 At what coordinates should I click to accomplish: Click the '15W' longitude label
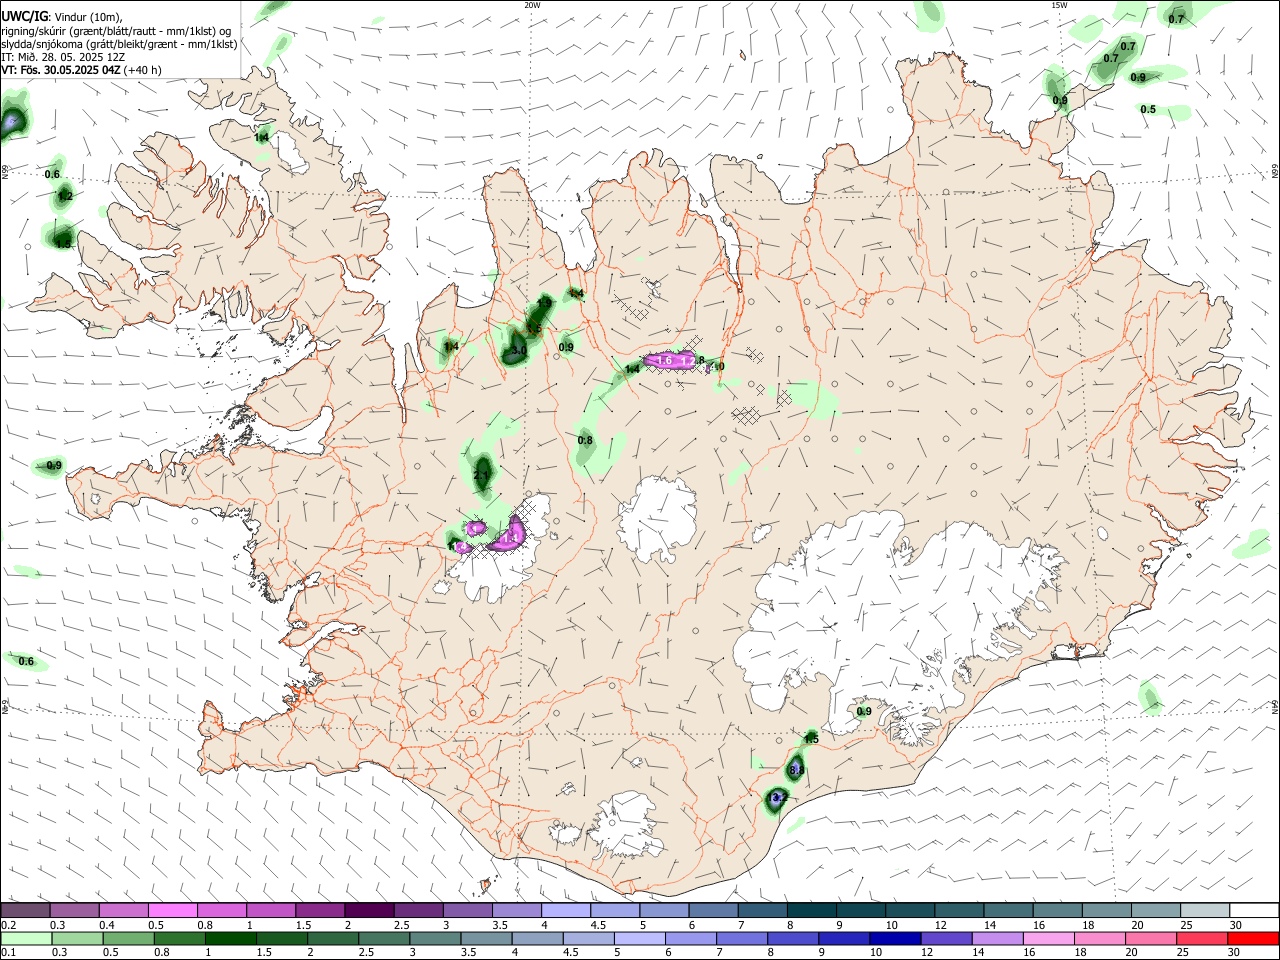click(1059, 5)
